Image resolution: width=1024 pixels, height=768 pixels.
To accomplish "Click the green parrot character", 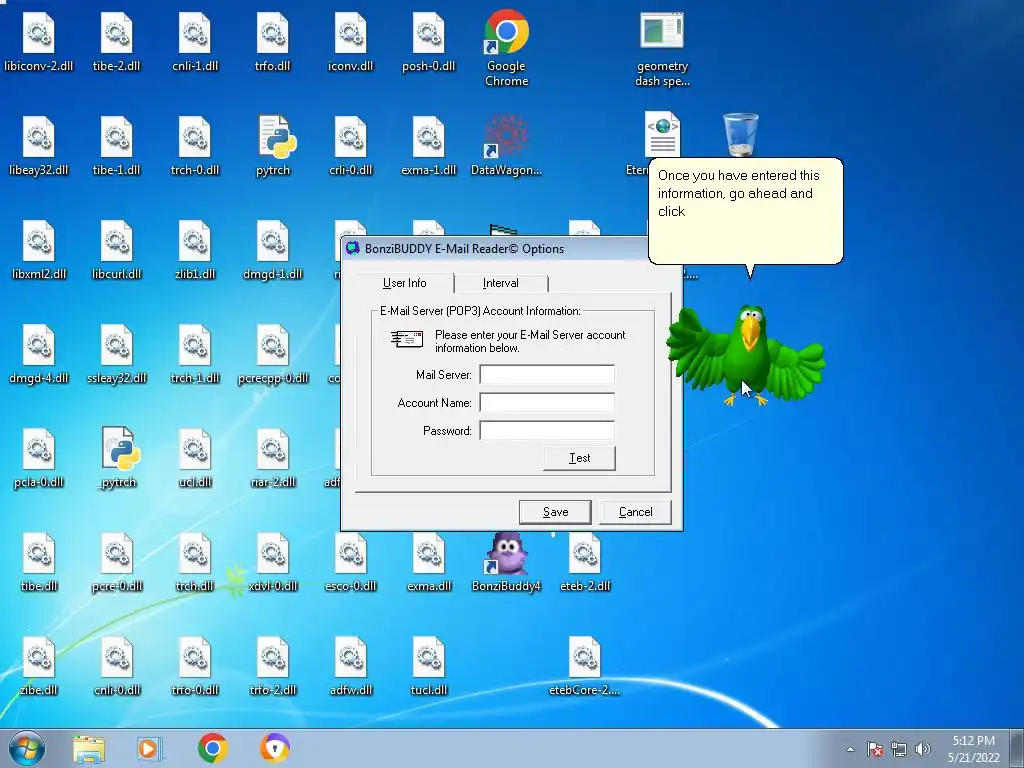I will [746, 356].
